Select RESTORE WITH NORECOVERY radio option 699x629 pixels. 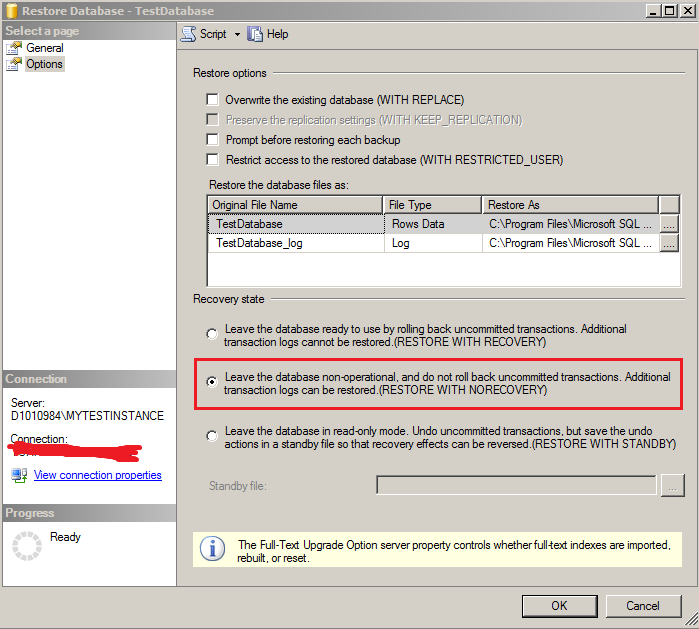point(212,382)
